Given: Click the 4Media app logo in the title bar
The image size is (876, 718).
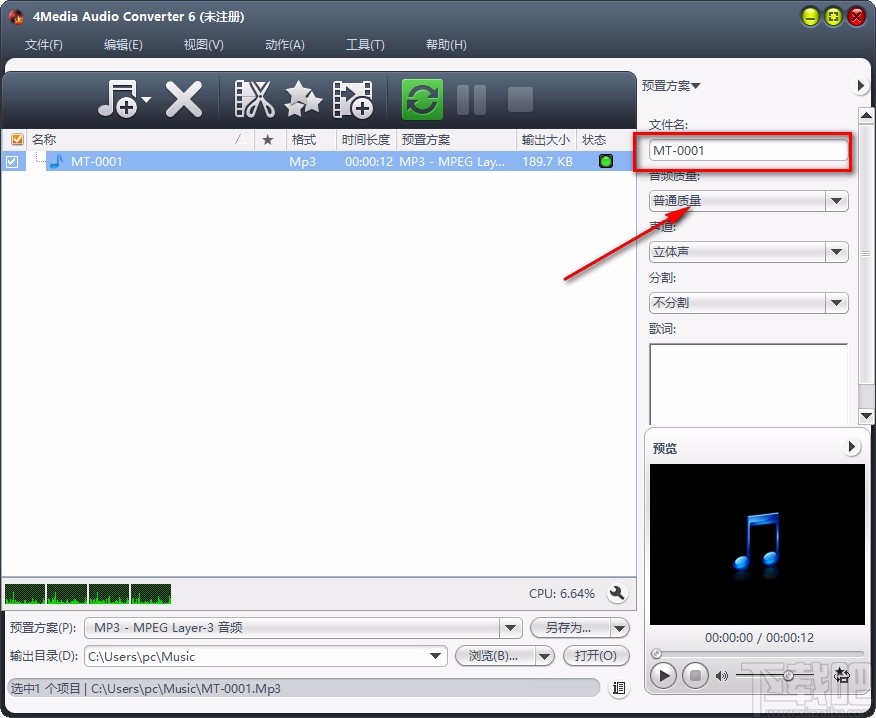Looking at the screenshot, I should (17, 17).
